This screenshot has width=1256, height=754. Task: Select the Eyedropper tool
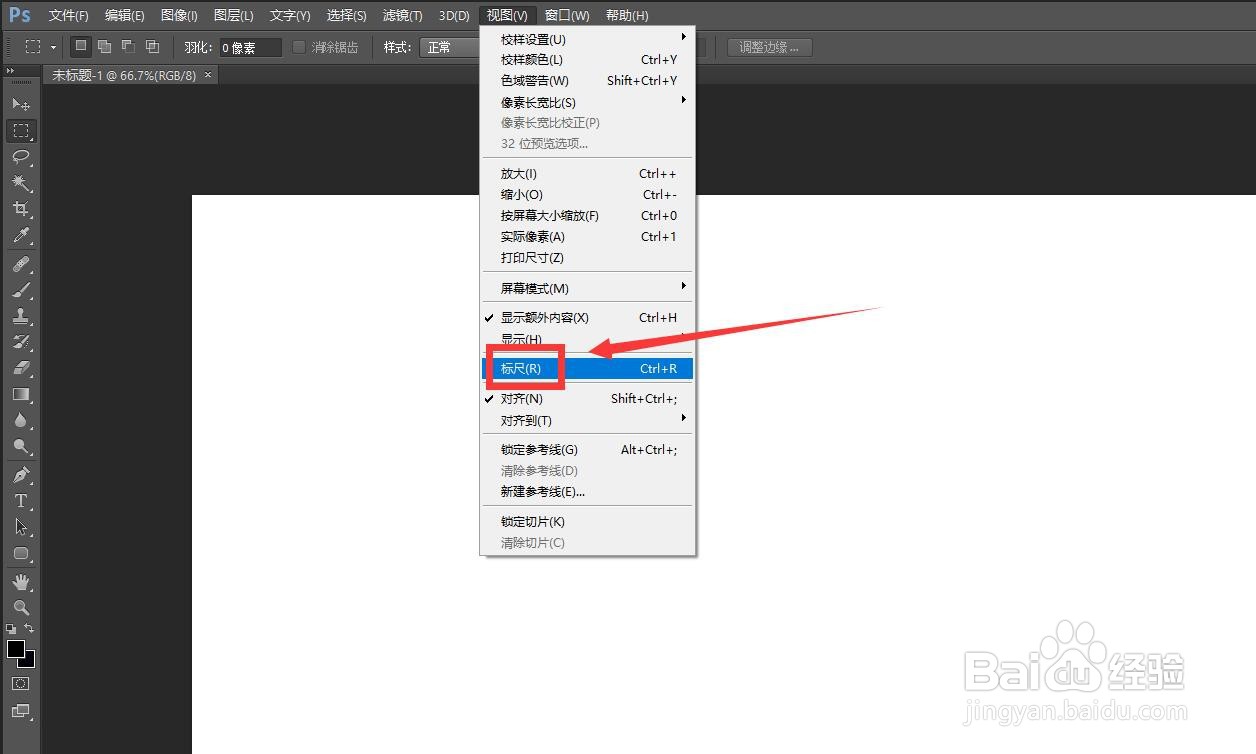click(22, 236)
